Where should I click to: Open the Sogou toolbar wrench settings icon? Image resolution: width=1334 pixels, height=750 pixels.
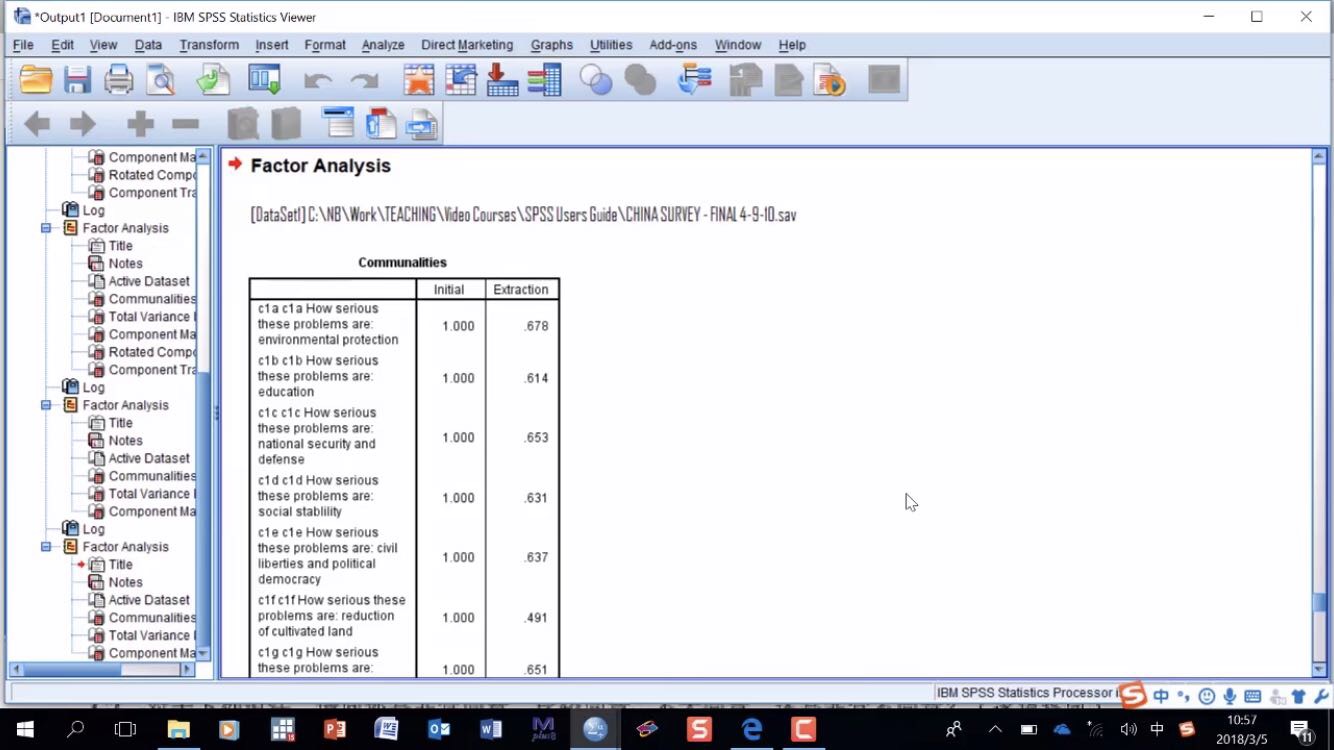tap(1321, 696)
